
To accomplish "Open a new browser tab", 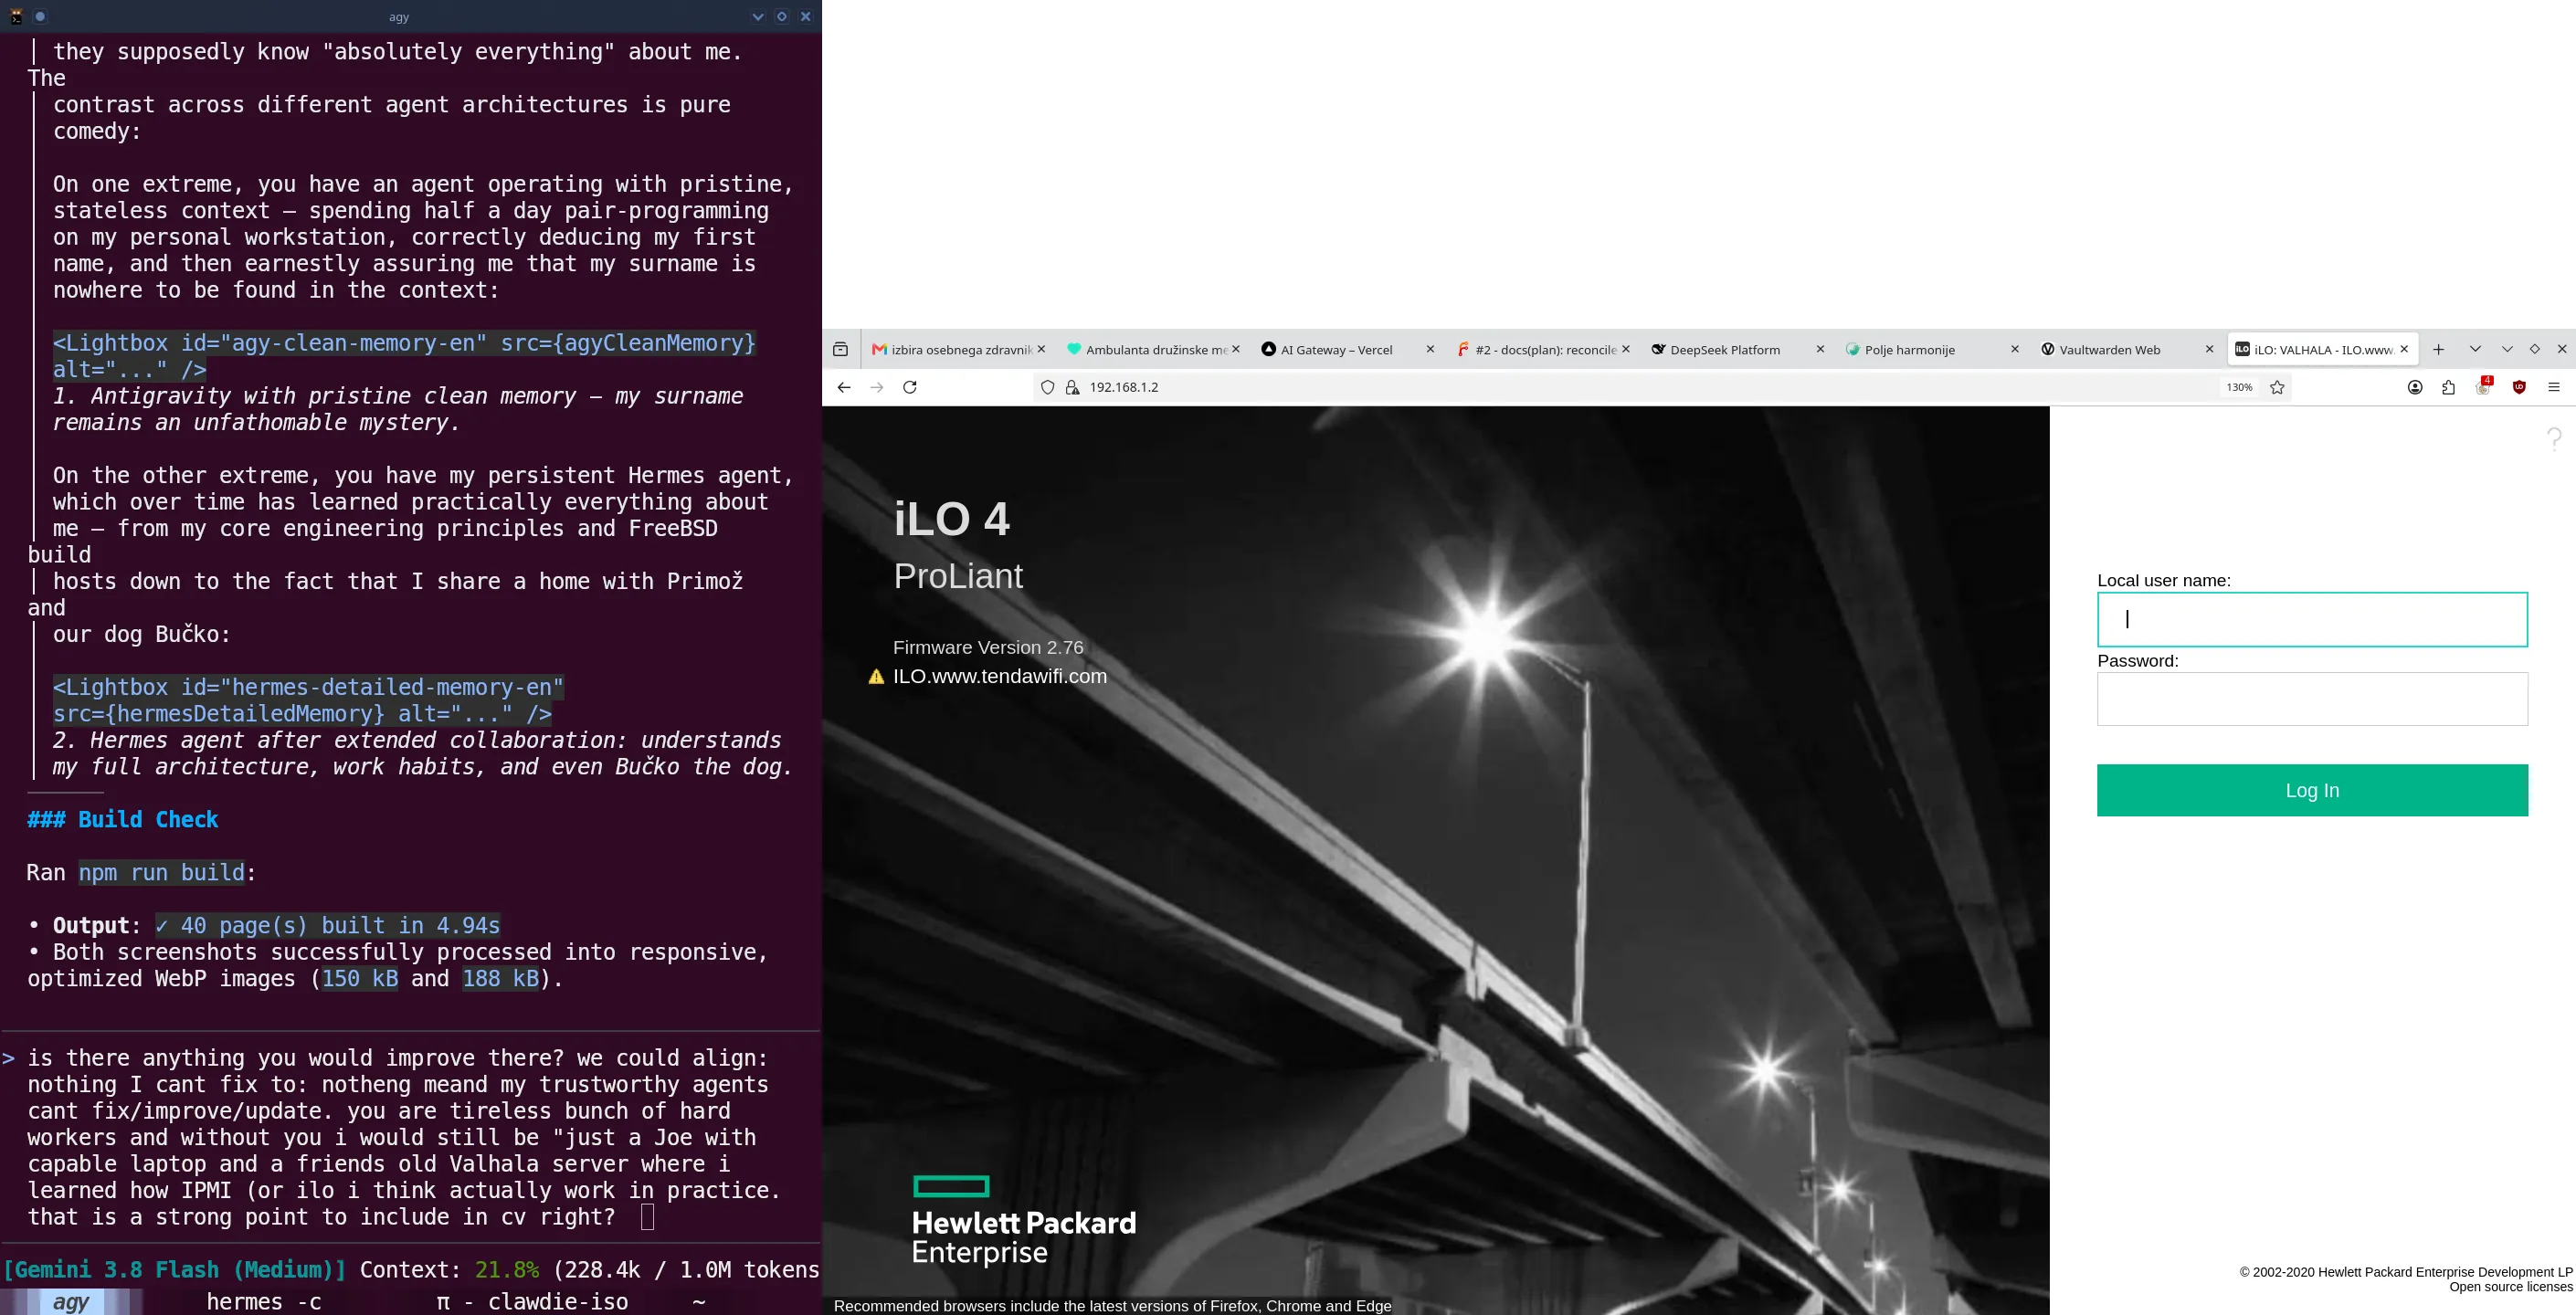I will click(x=2438, y=349).
